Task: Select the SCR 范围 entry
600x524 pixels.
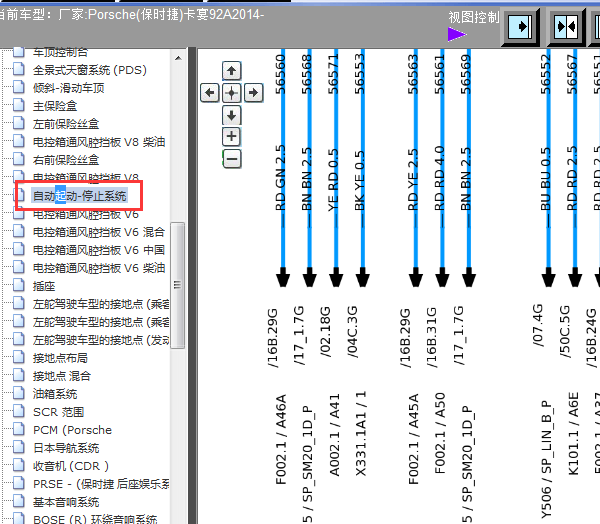Action: click(x=59, y=412)
